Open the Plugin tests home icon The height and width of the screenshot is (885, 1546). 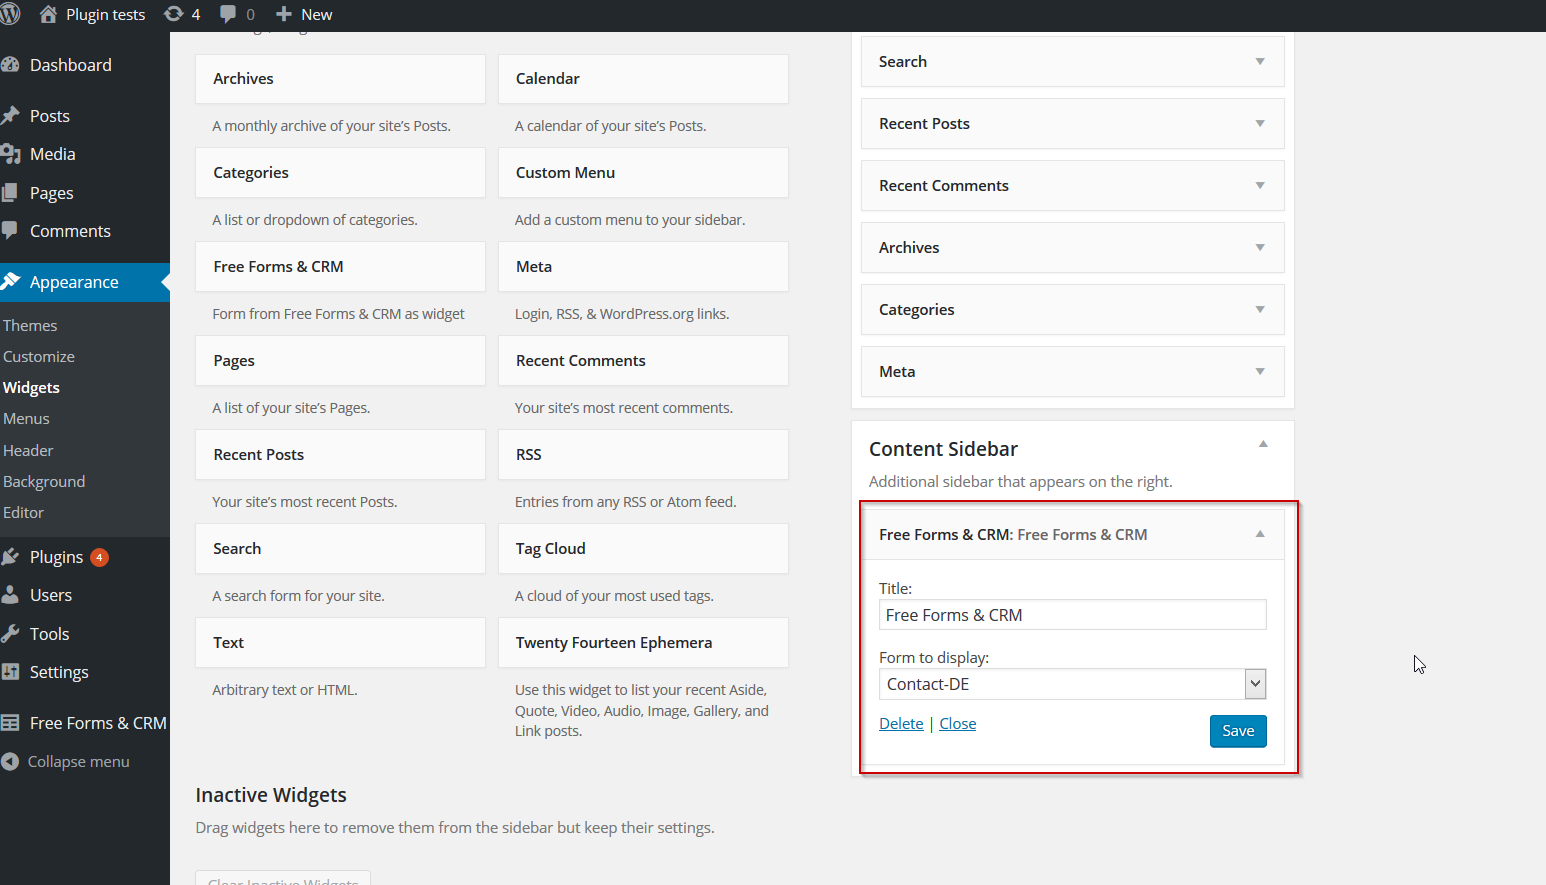(x=48, y=14)
